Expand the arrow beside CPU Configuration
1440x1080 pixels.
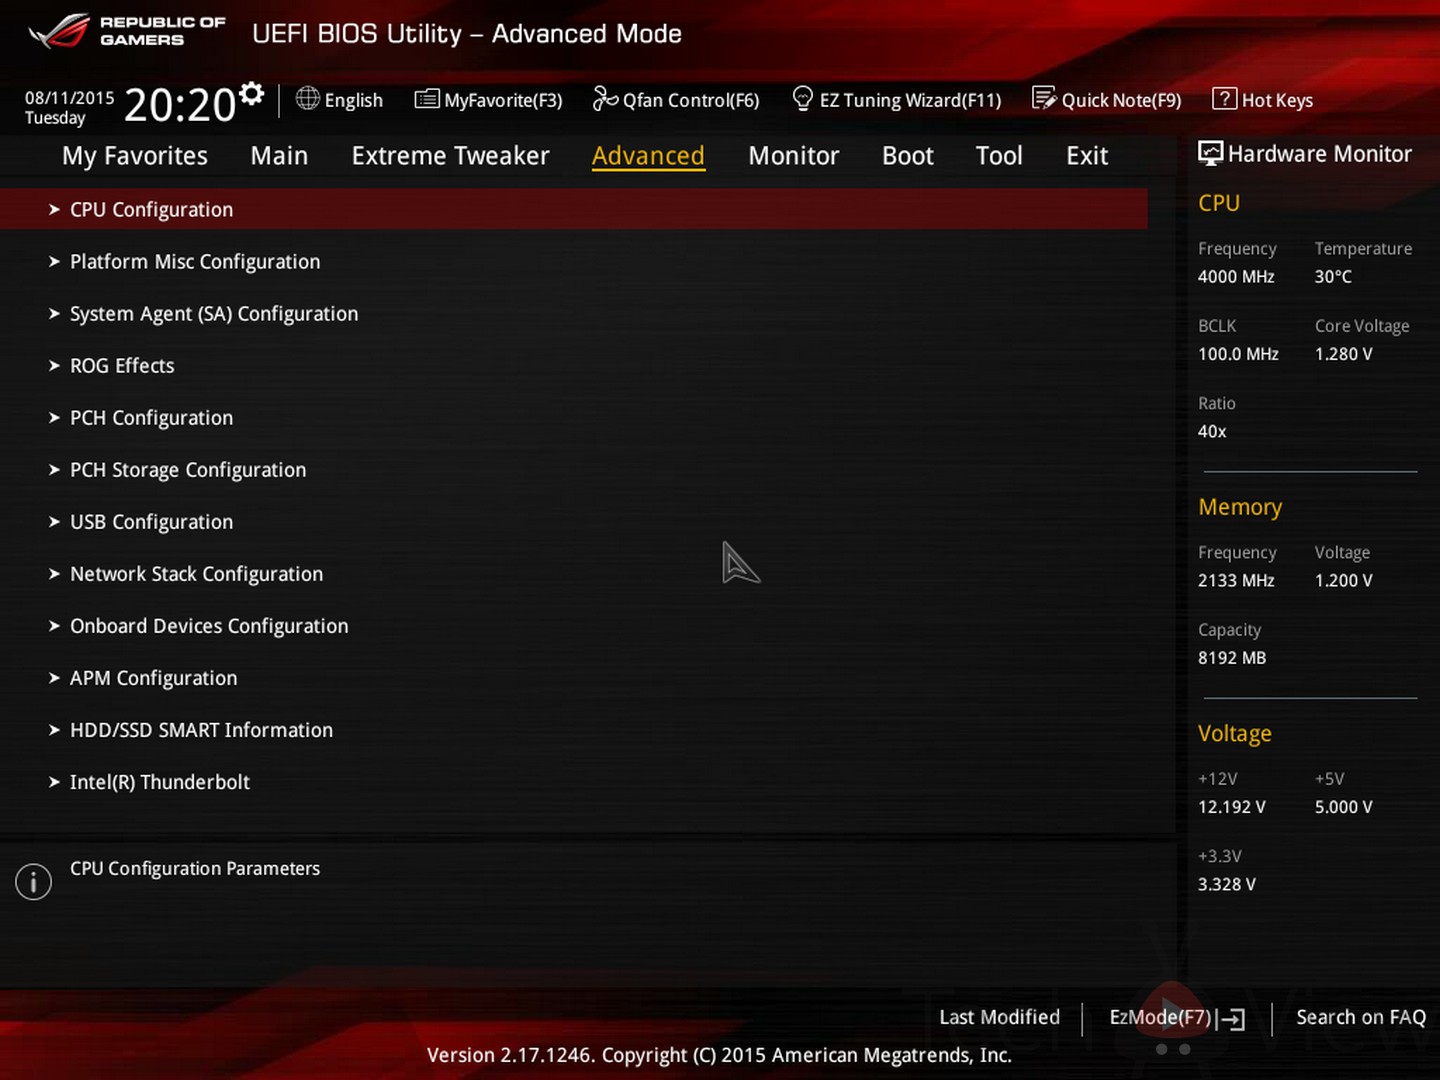point(54,209)
